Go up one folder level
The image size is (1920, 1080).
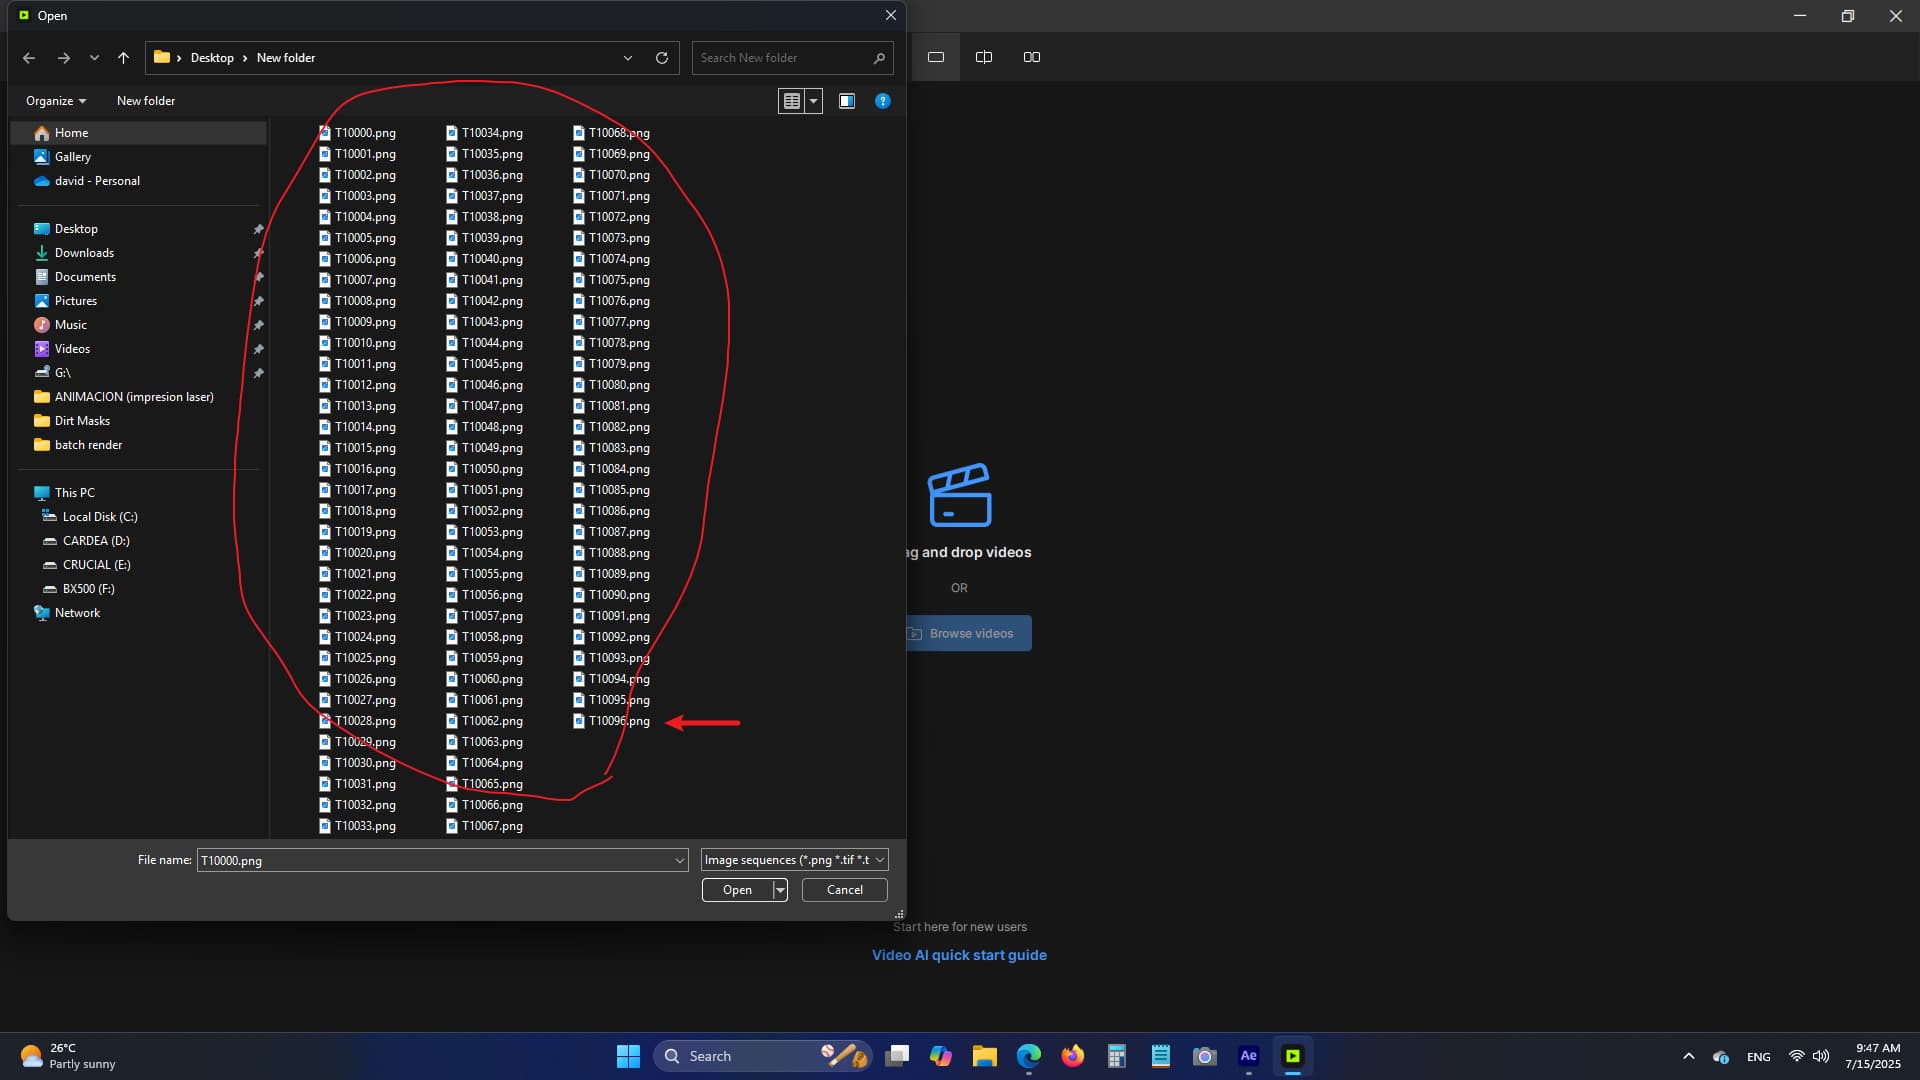coord(123,58)
